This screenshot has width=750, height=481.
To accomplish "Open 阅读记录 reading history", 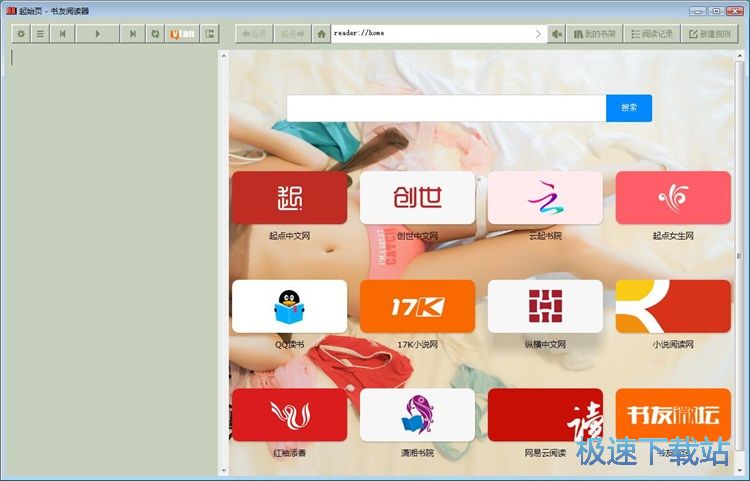I will click(x=652, y=34).
